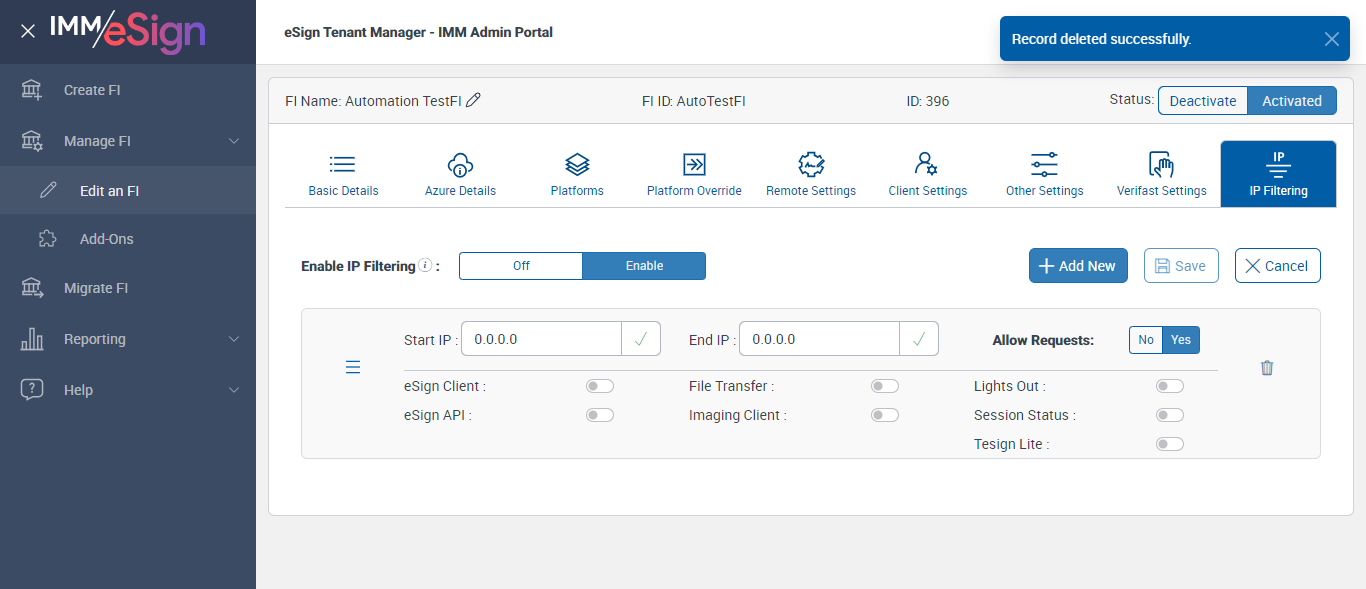Delete the IP range with trash icon
Image resolution: width=1366 pixels, height=589 pixels.
click(1267, 368)
